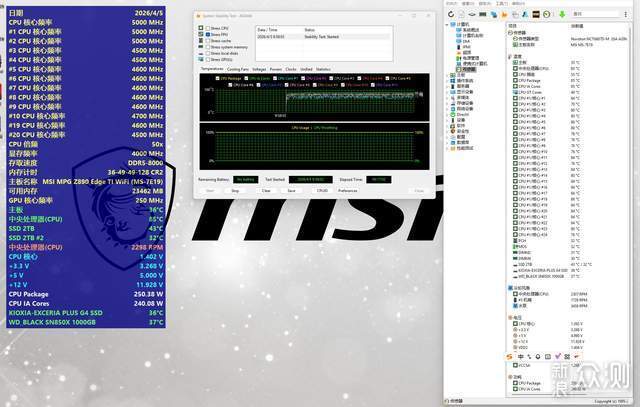Image resolution: width=640 pixels, height=407 pixels.
Task: Click the report page icon in AIDA64 toolbar
Action: click(x=462, y=14)
